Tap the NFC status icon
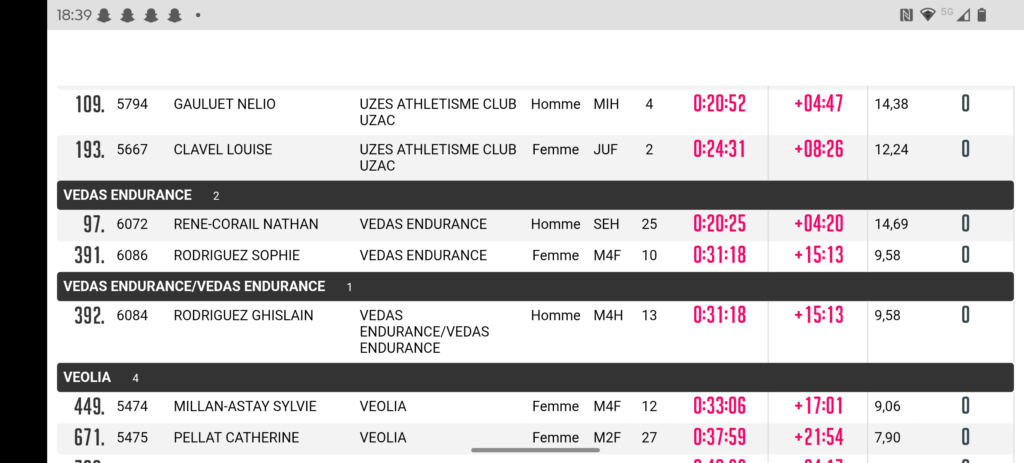 [906, 15]
